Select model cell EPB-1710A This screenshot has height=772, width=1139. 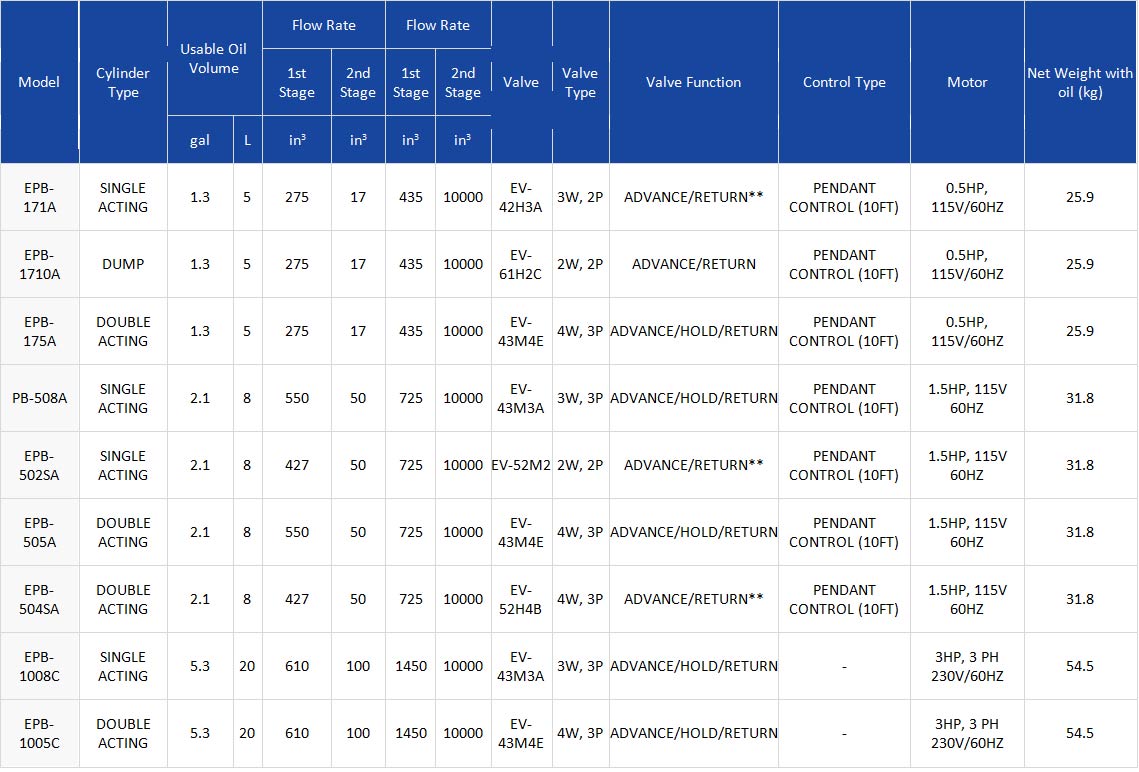click(39, 264)
